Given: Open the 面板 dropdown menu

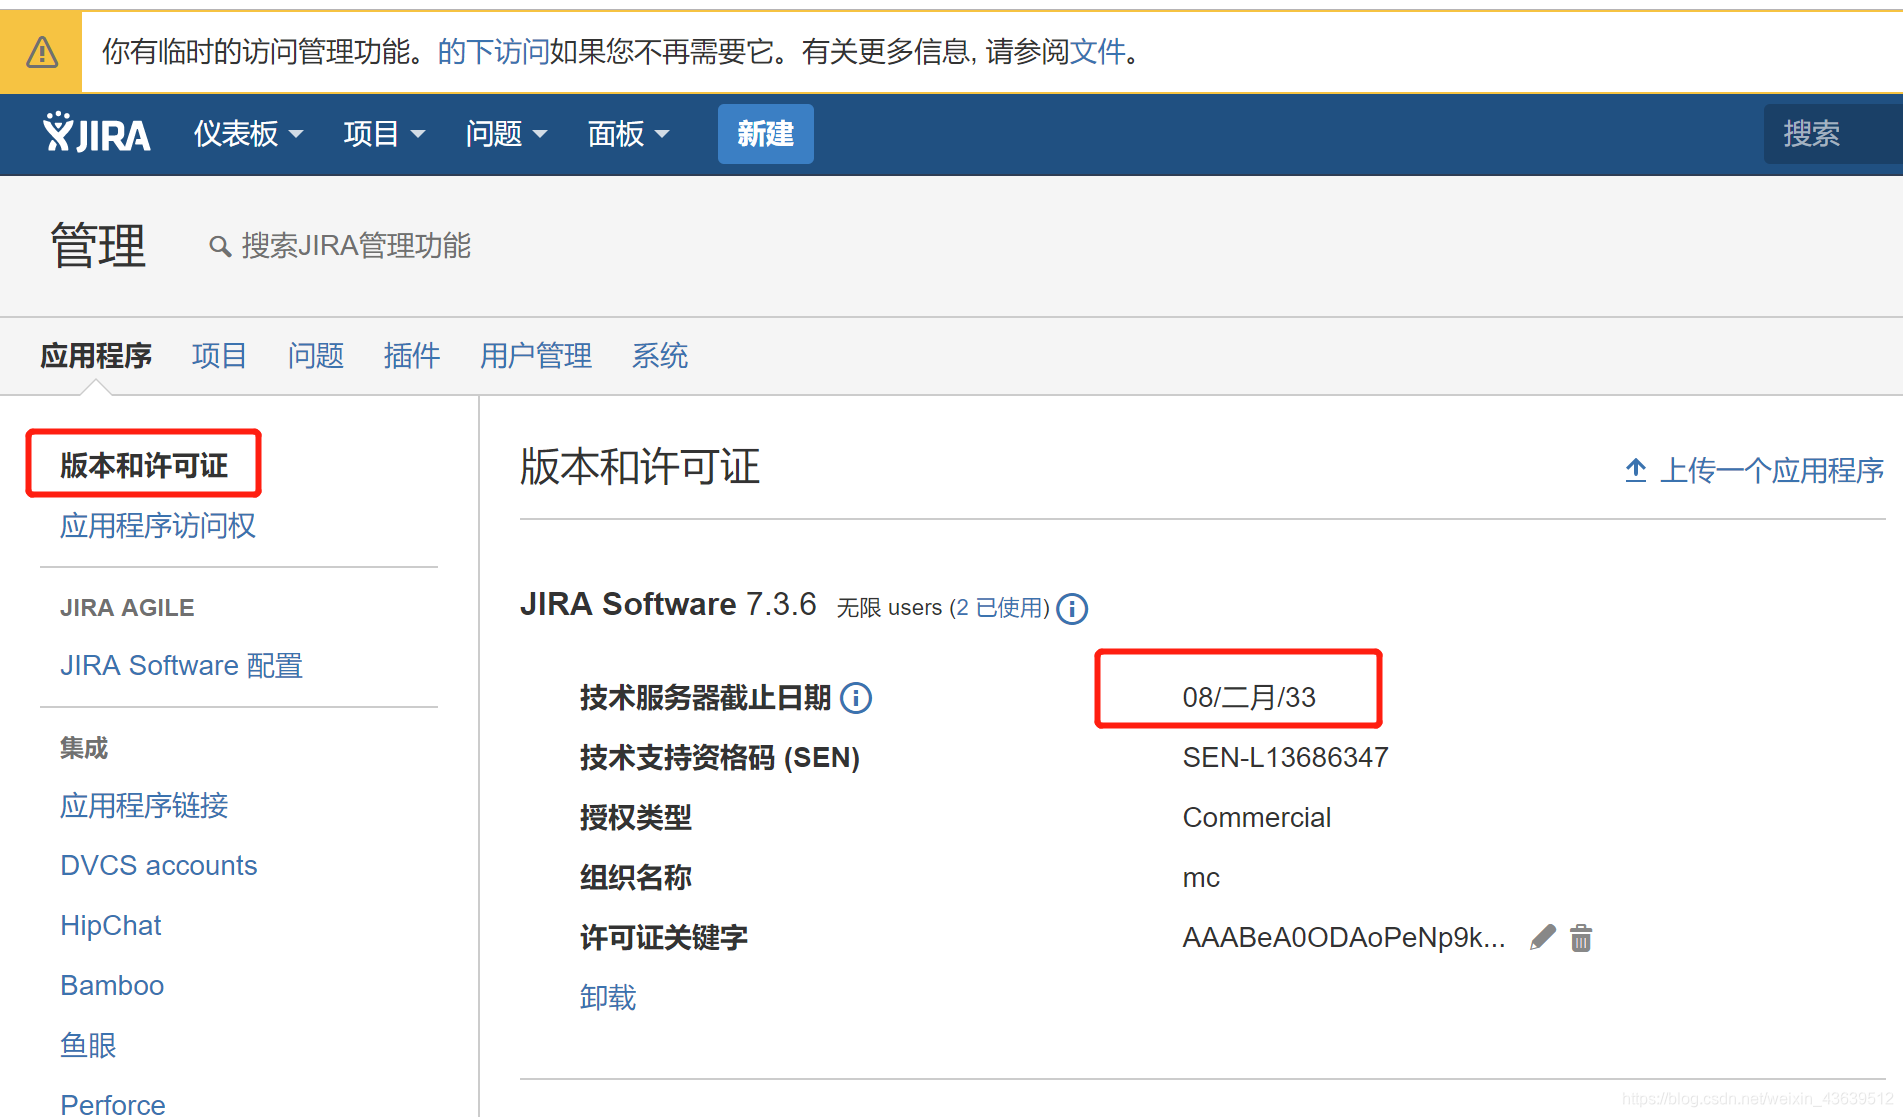Looking at the screenshot, I should [x=628, y=133].
